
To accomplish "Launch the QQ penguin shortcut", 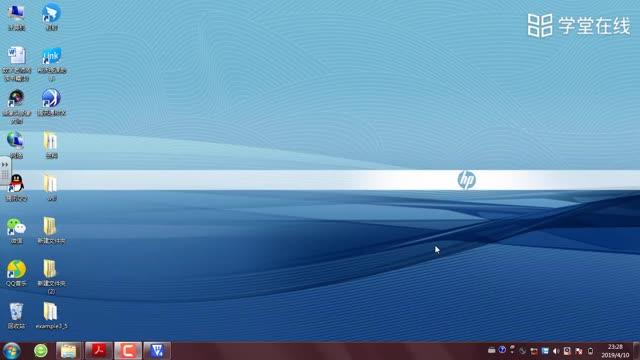I will (x=16, y=188).
